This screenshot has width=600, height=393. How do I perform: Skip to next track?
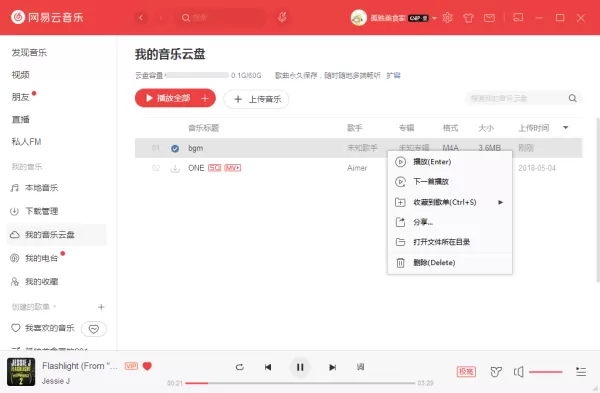tap(332, 367)
